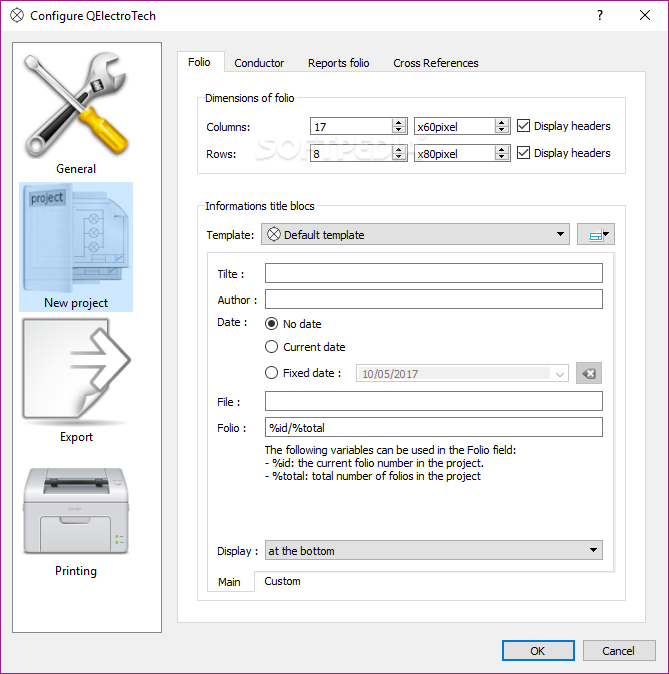Click the Cancel button
The height and width of the screenshot is (674, 669).
pos(618,651)
